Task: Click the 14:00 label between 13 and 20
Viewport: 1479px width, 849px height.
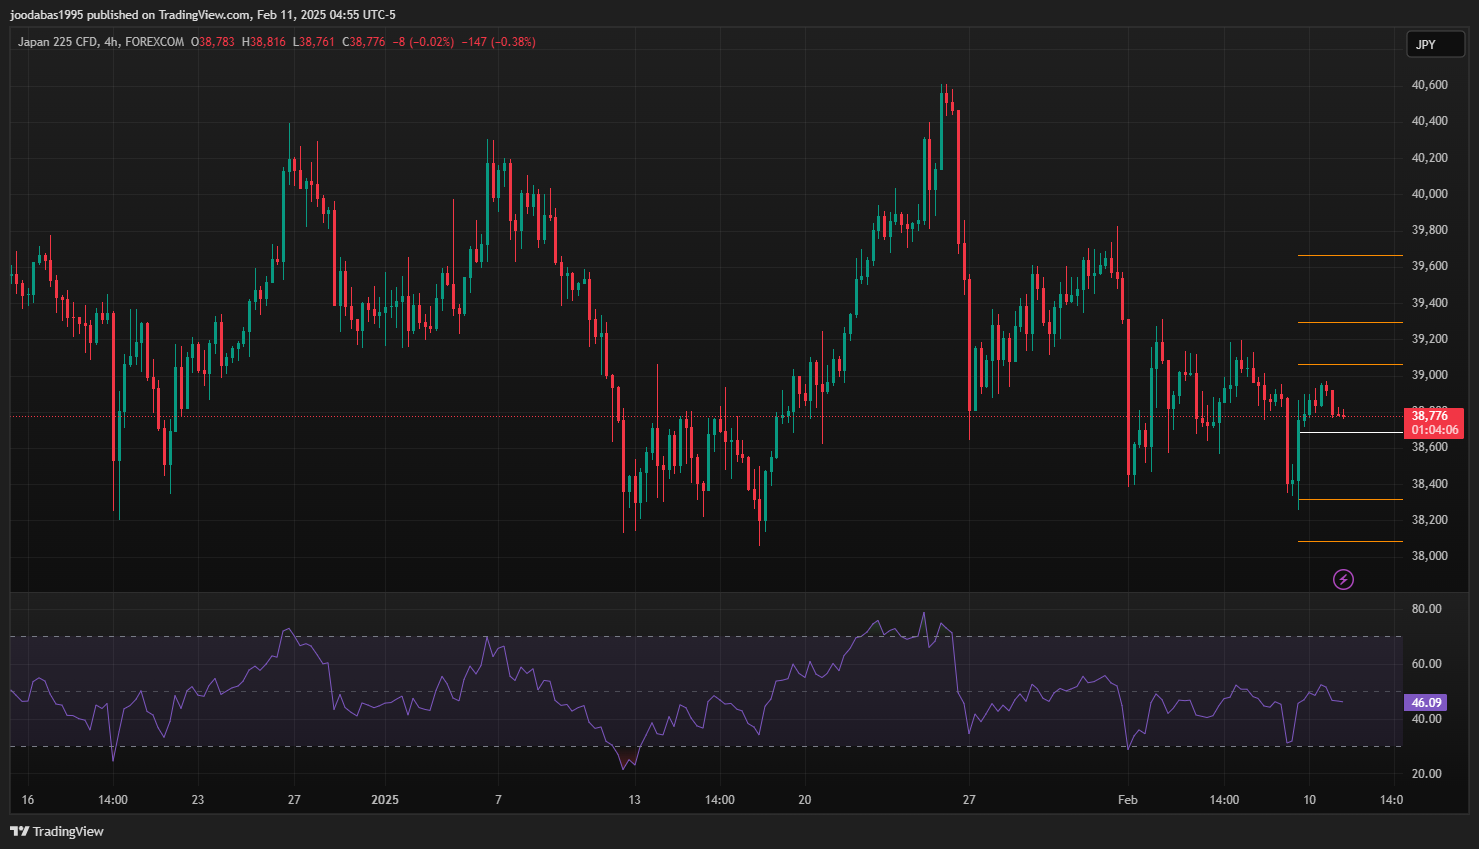Action: tap(720, 800)
